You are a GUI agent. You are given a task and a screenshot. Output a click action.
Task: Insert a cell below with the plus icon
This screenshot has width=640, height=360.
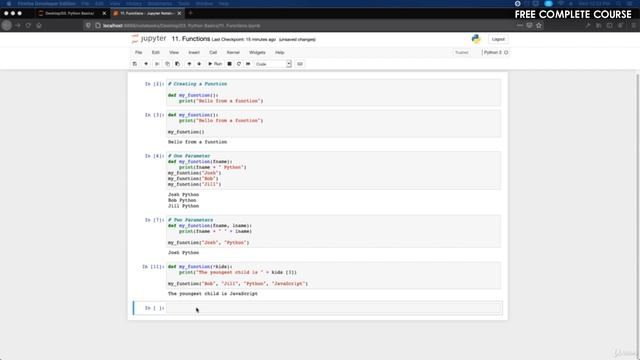146,64
